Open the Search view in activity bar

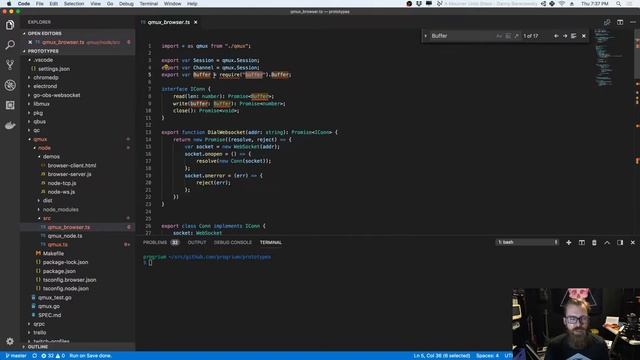click(x=10, y=45)
